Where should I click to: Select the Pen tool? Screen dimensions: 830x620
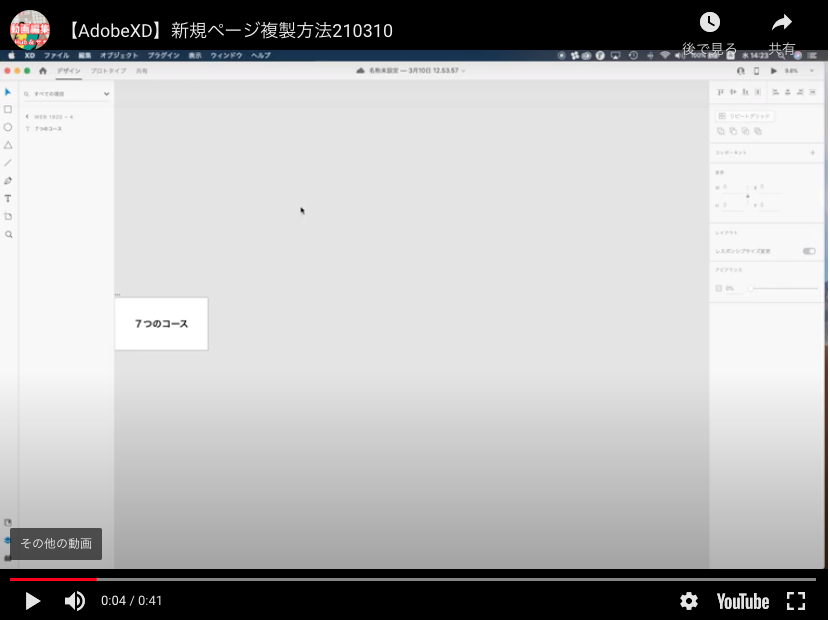[8, 181]
